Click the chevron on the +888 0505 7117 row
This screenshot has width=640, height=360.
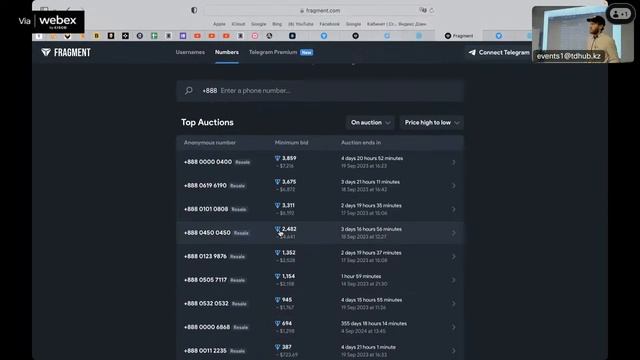[453, 280]
